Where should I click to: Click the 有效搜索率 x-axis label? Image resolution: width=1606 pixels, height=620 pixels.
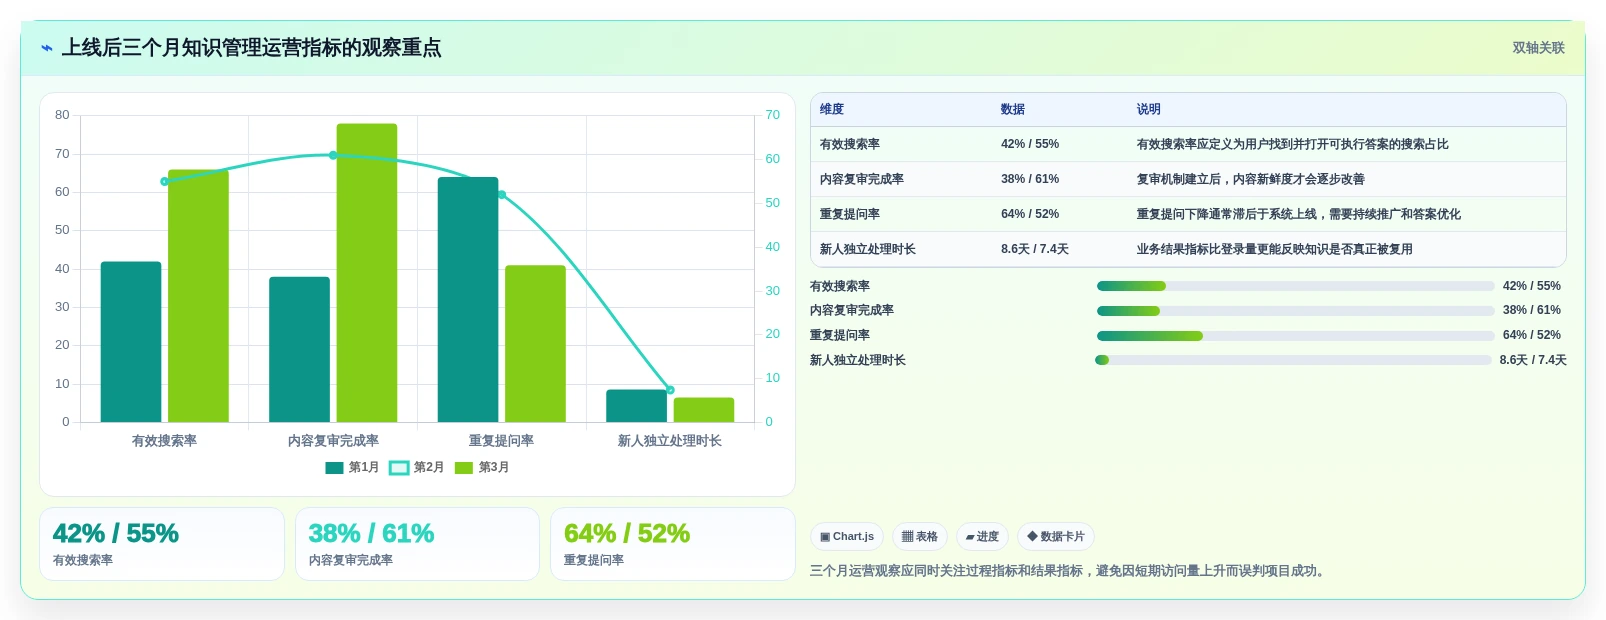click(165, 441)
